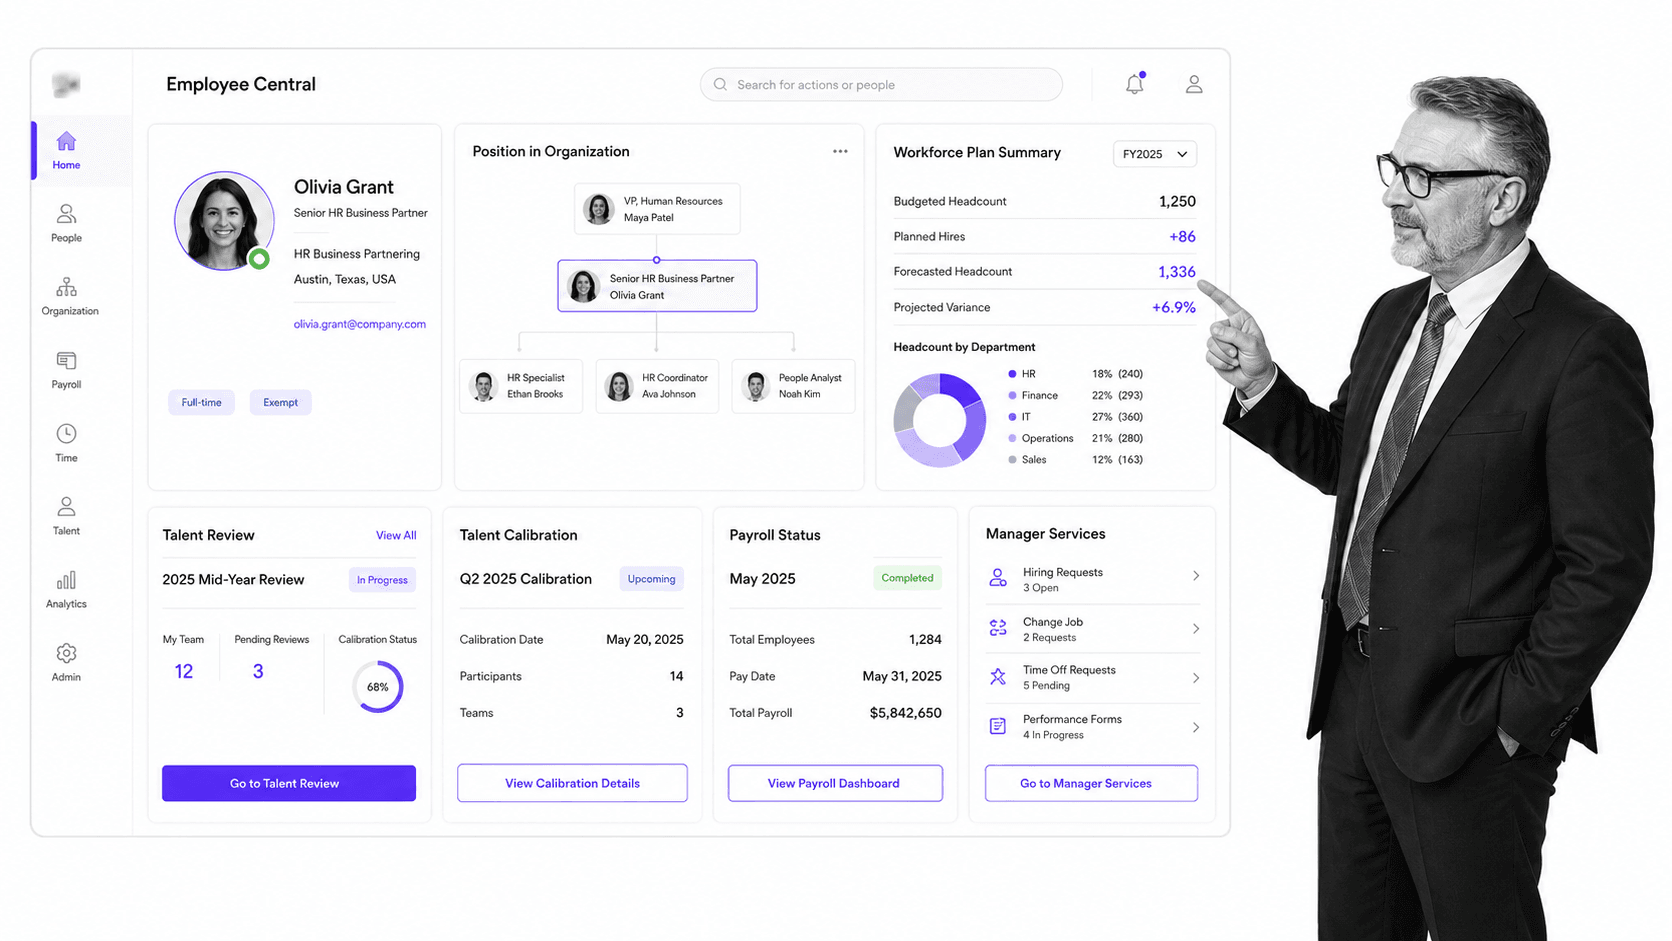Click Planned Hires value +86
Screen dimensions: 1672x941
1182,237
